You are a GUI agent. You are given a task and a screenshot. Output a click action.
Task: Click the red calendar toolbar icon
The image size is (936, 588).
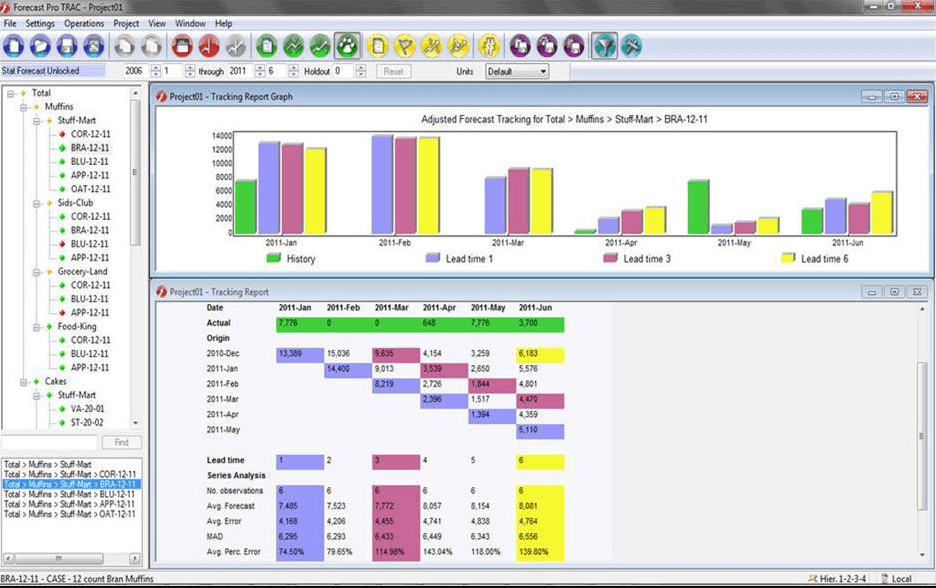182,45
